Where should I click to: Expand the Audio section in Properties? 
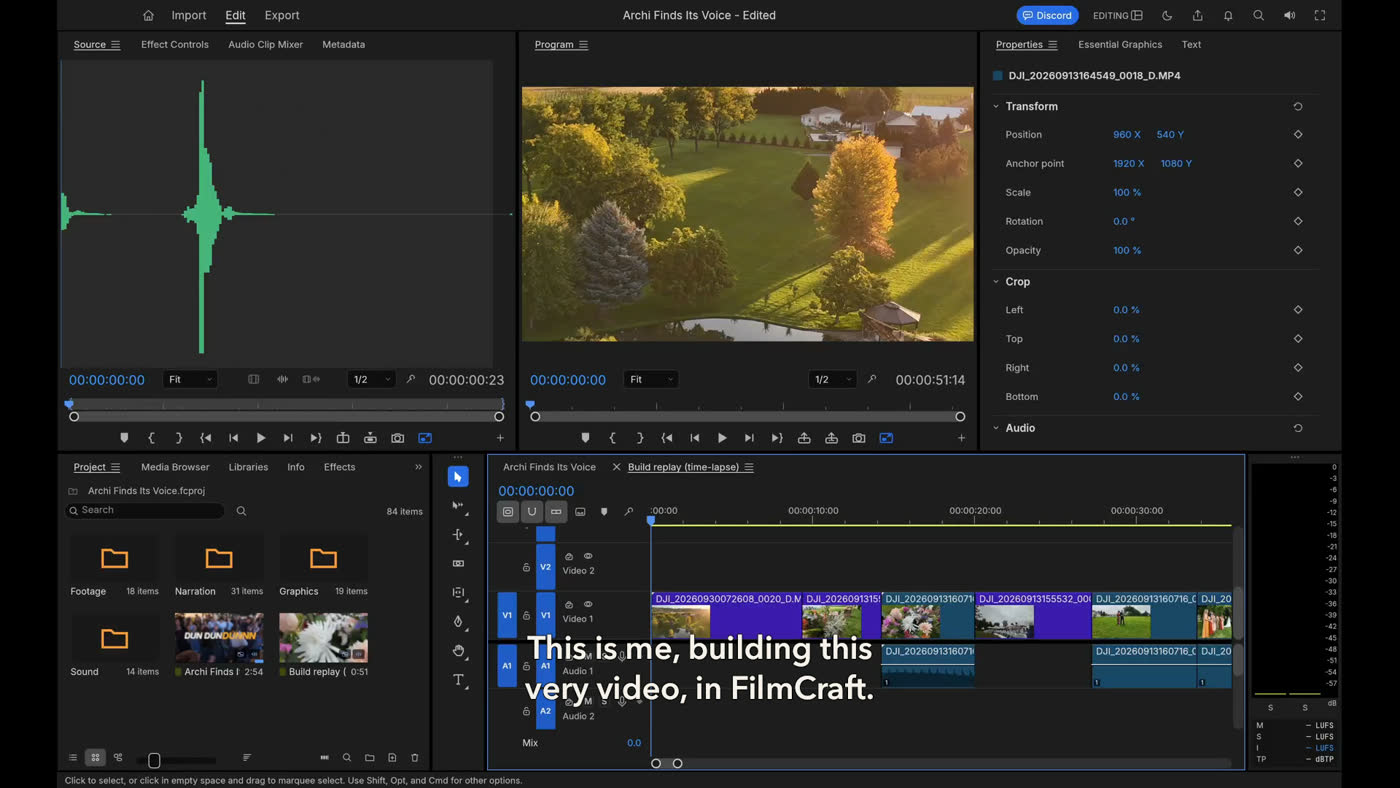click(x=996, y=428)
